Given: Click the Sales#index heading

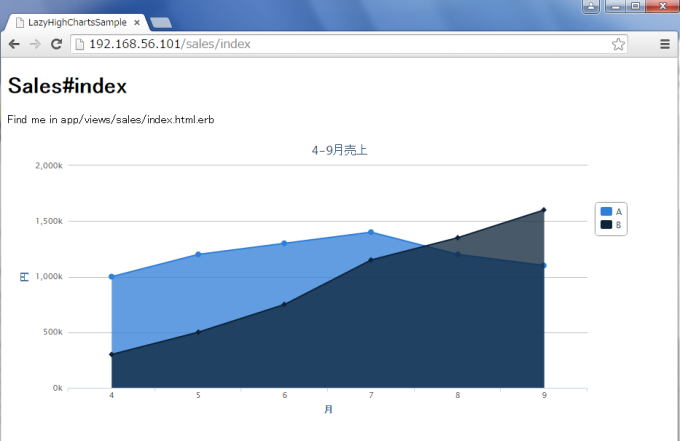Looking at the screenshot, I should point(67,86).
